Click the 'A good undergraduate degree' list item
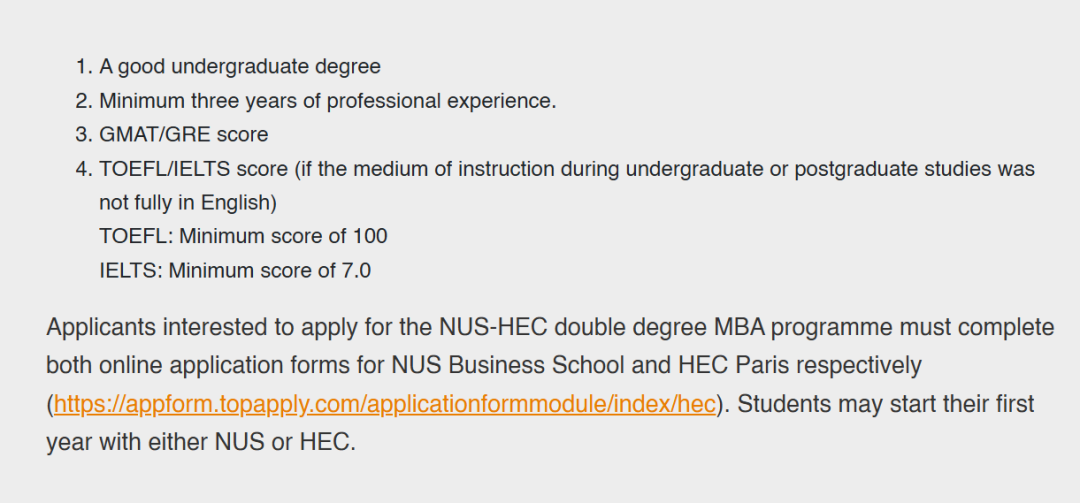Viewport: 1080px width, 503px height. pos(240,67)
